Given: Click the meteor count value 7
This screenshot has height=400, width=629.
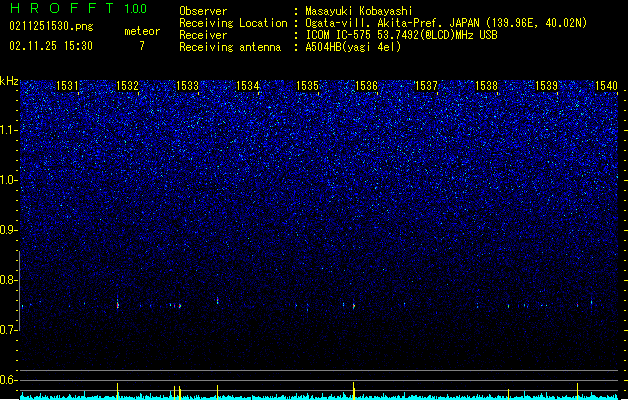Looking at the screenshot, I should 142,46.
